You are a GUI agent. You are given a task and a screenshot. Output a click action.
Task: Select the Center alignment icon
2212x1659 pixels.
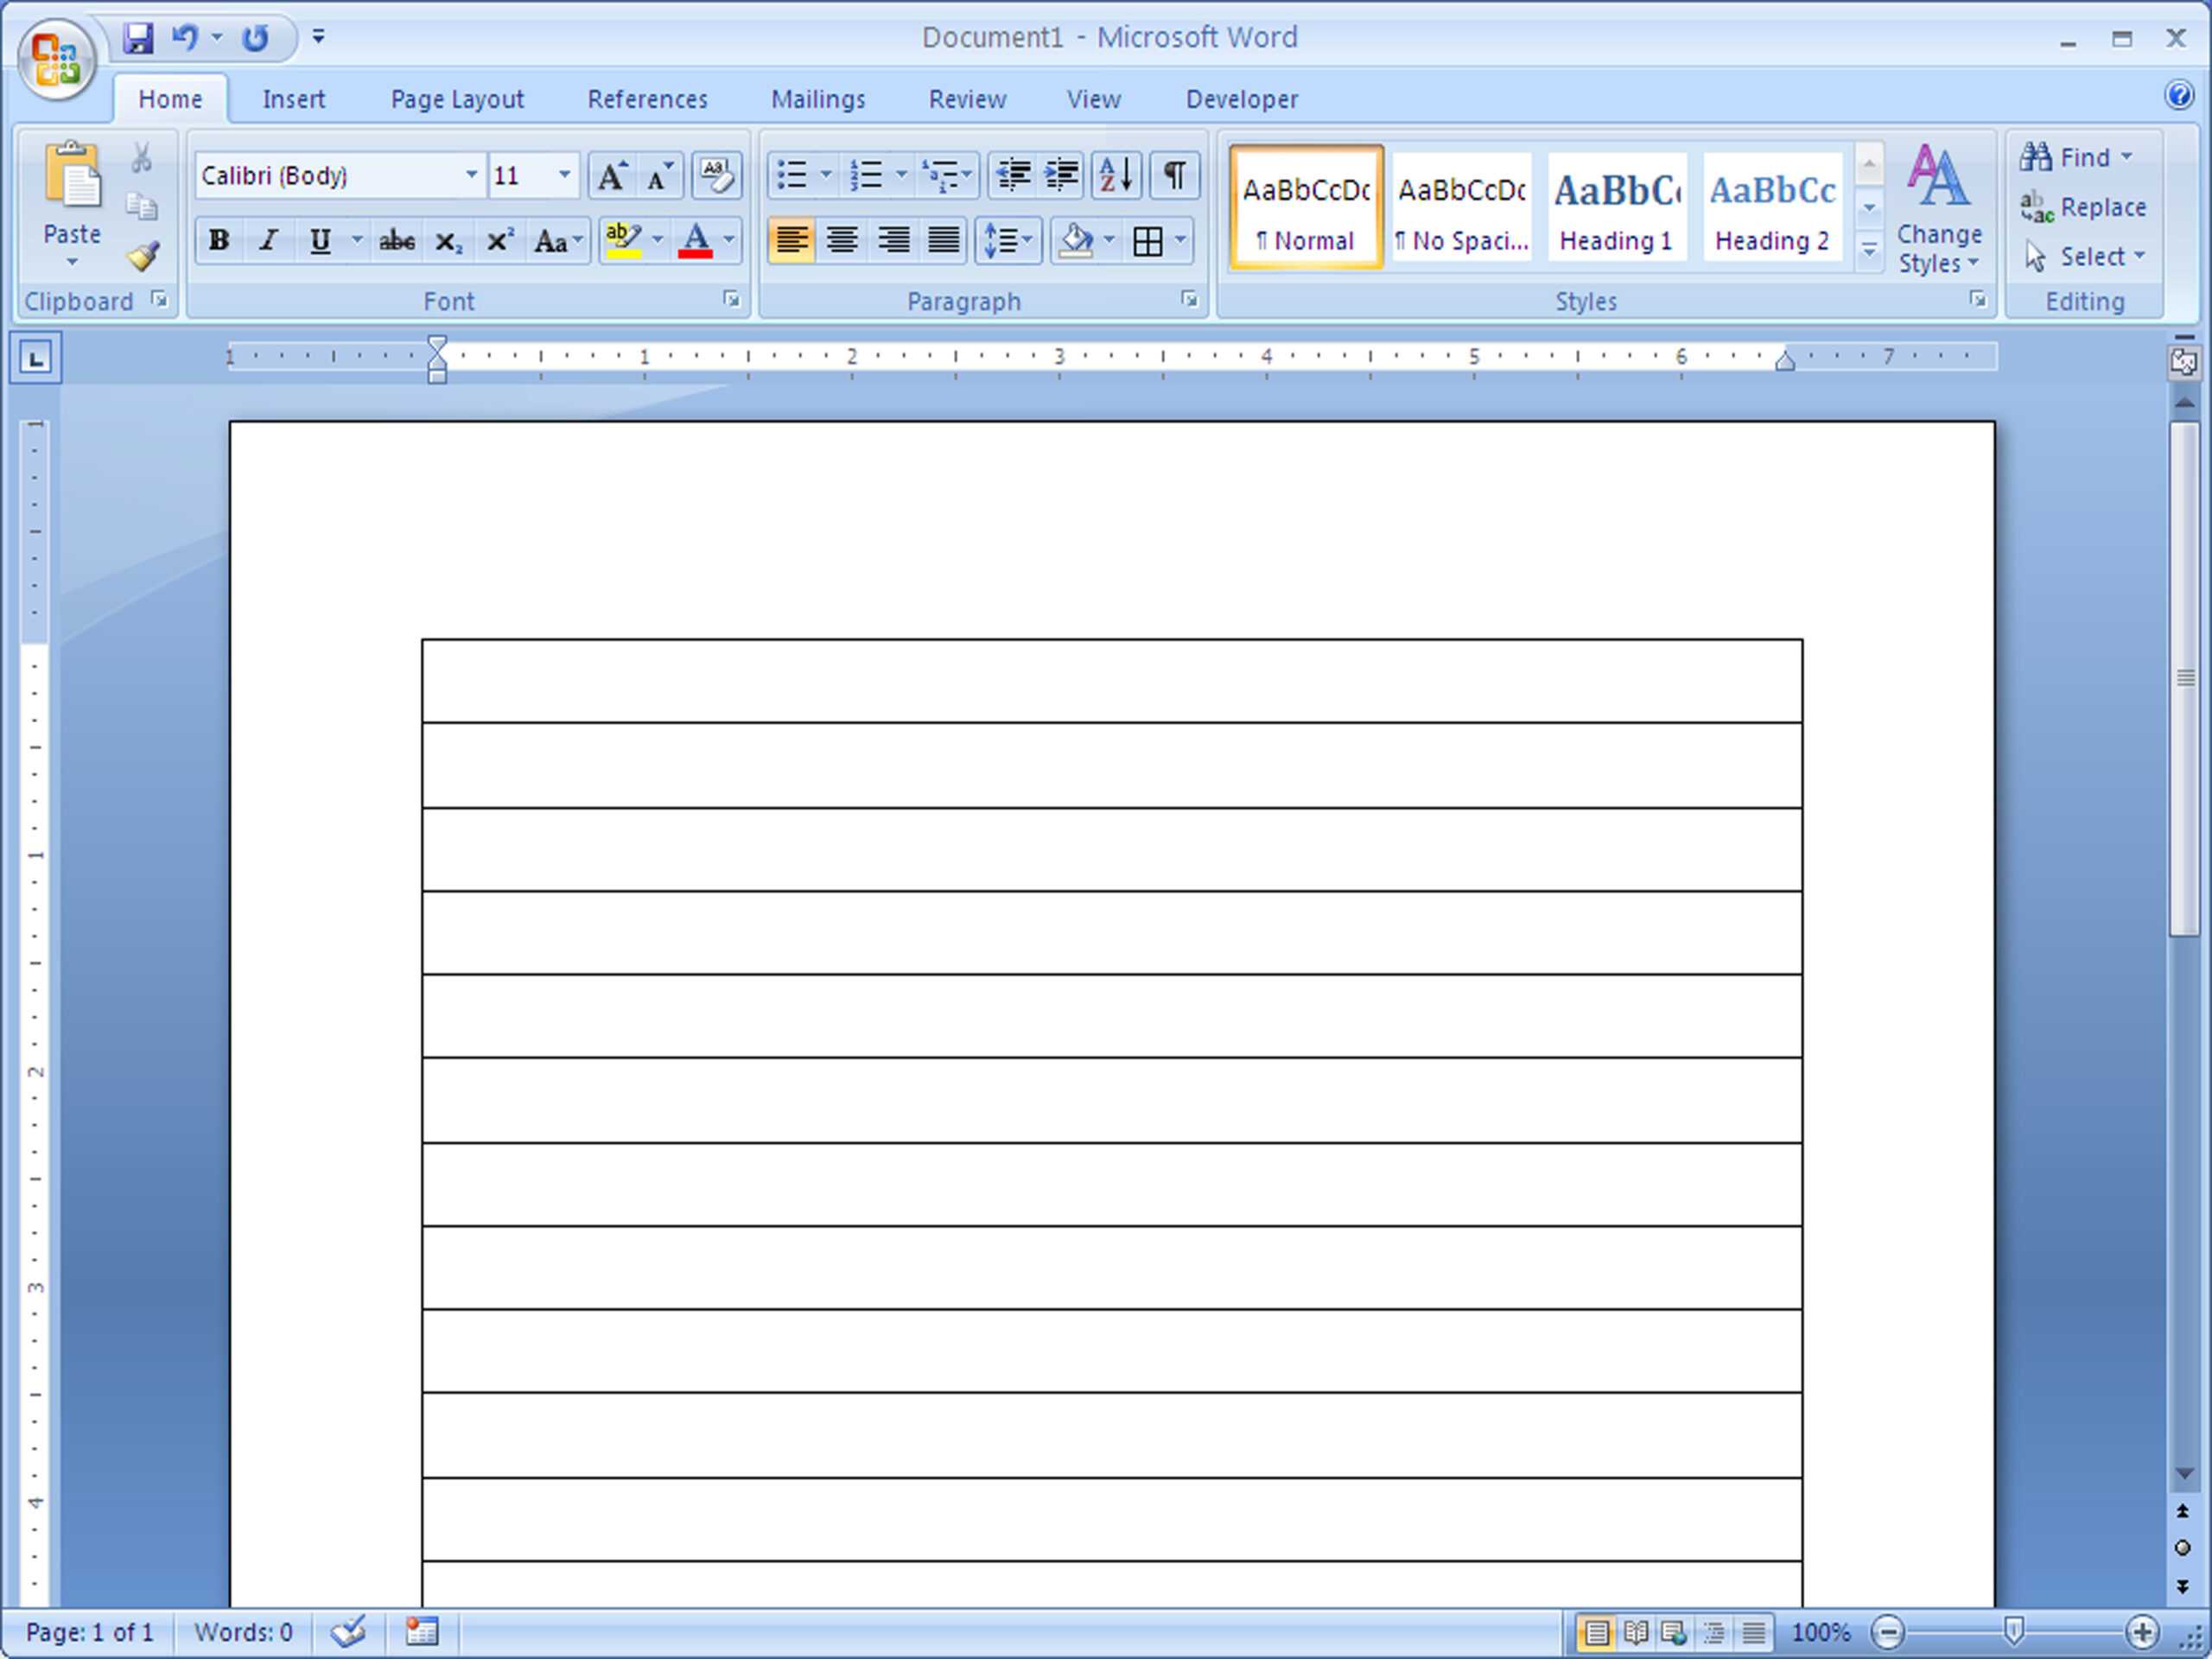point(842,240)
